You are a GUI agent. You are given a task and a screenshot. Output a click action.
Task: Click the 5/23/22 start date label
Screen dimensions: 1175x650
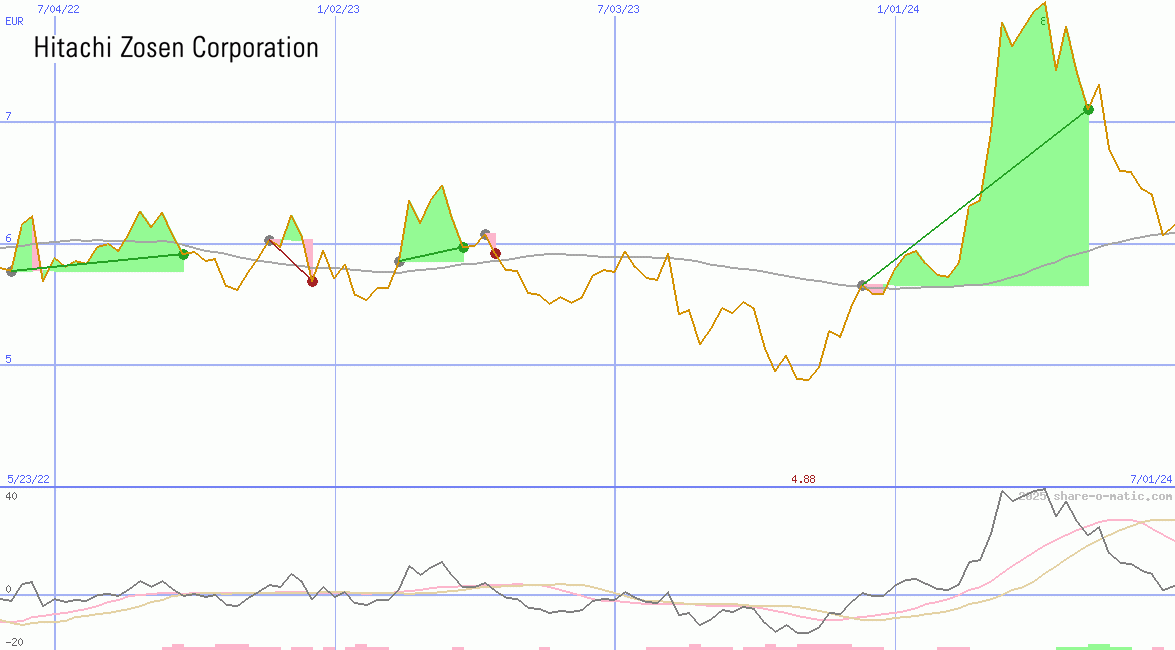click(x=28, y=479)
